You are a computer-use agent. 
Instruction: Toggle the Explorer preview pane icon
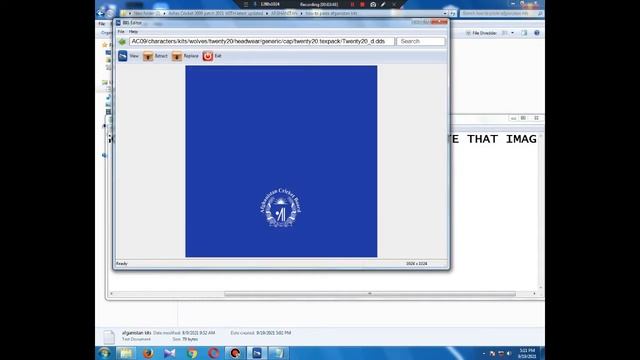[524, 33]
